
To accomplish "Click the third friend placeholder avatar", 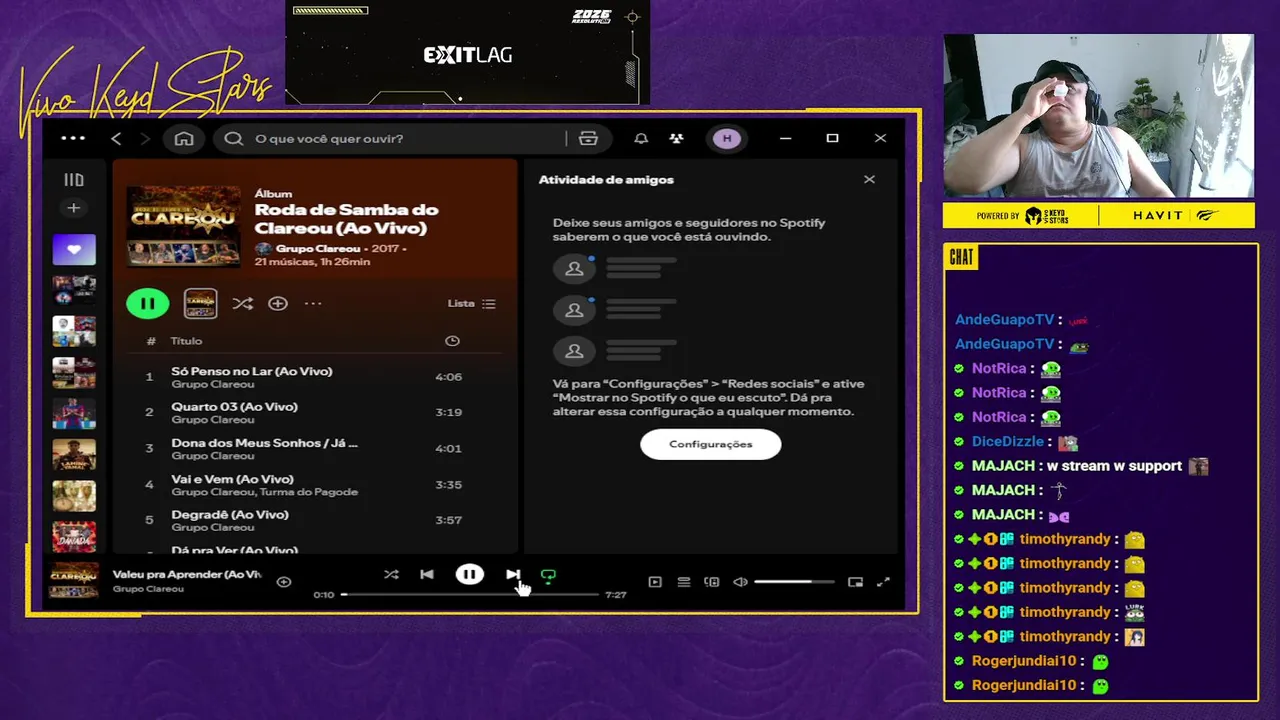I will 574,351.
